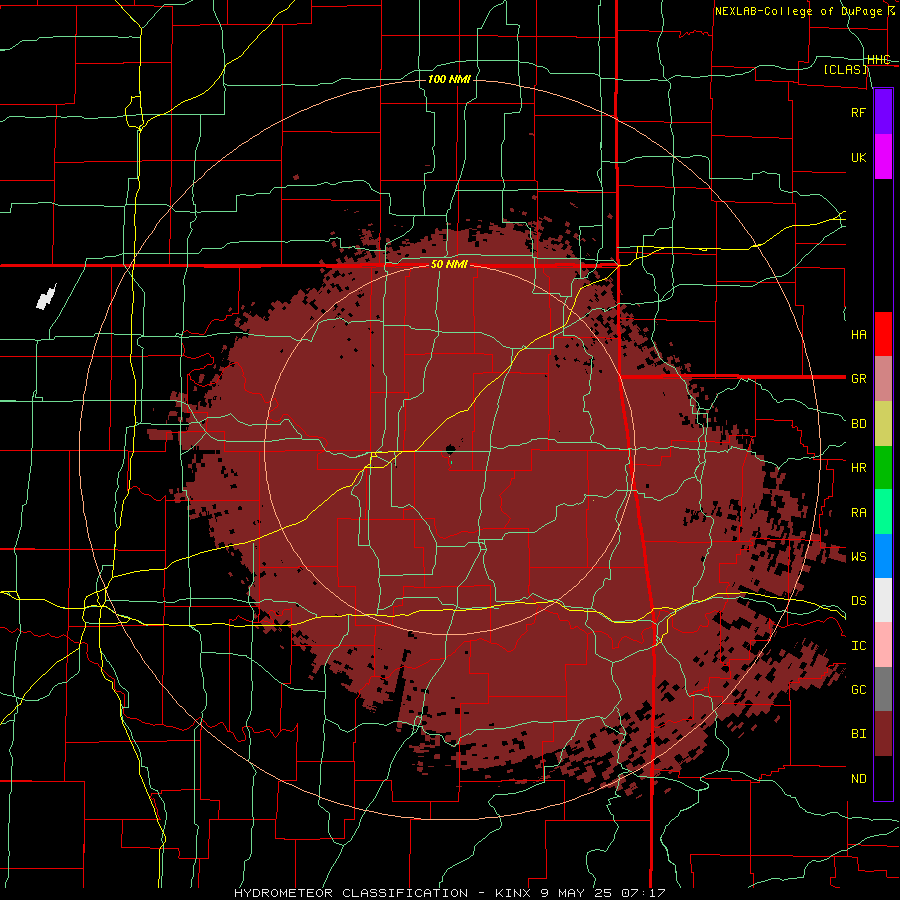Screen dimensions: 900x900
Task: Click the 100 NMI range ring label
Action: (x=449, y=79)
